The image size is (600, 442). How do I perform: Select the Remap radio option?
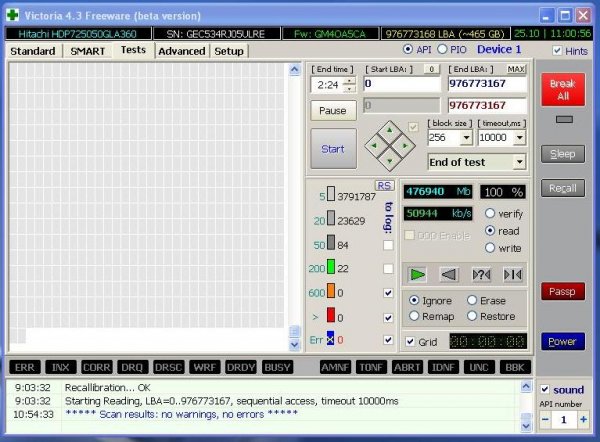pos(414,316)
